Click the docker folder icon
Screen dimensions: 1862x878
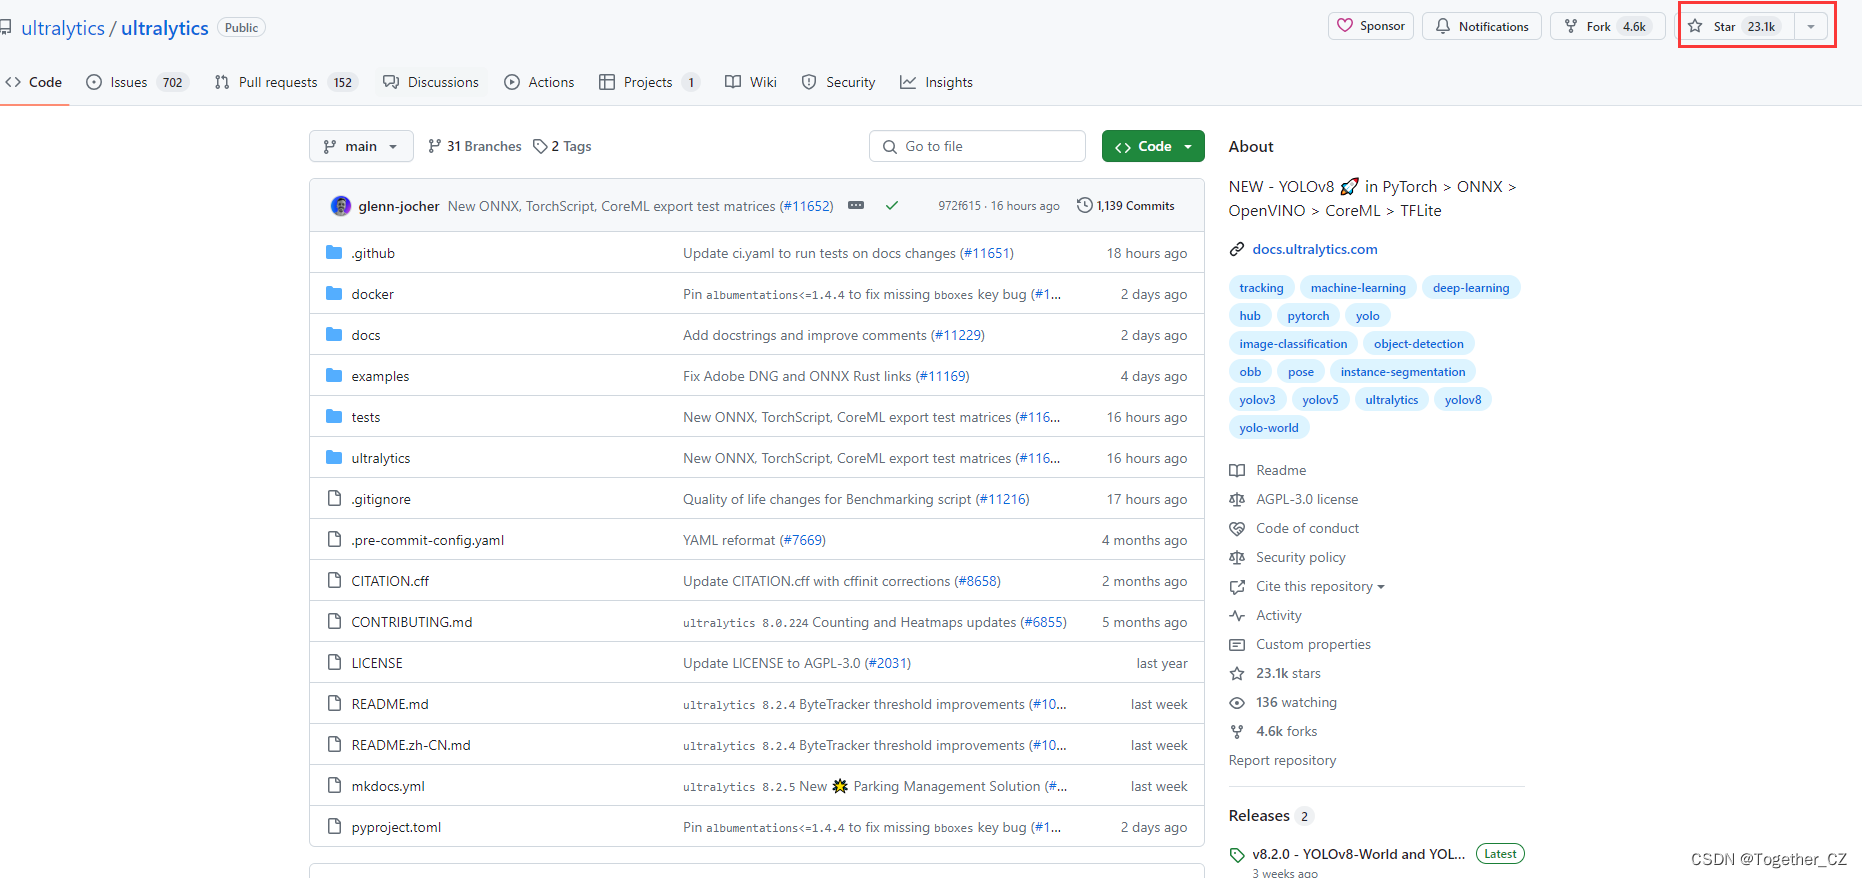(x=334, y=294)
